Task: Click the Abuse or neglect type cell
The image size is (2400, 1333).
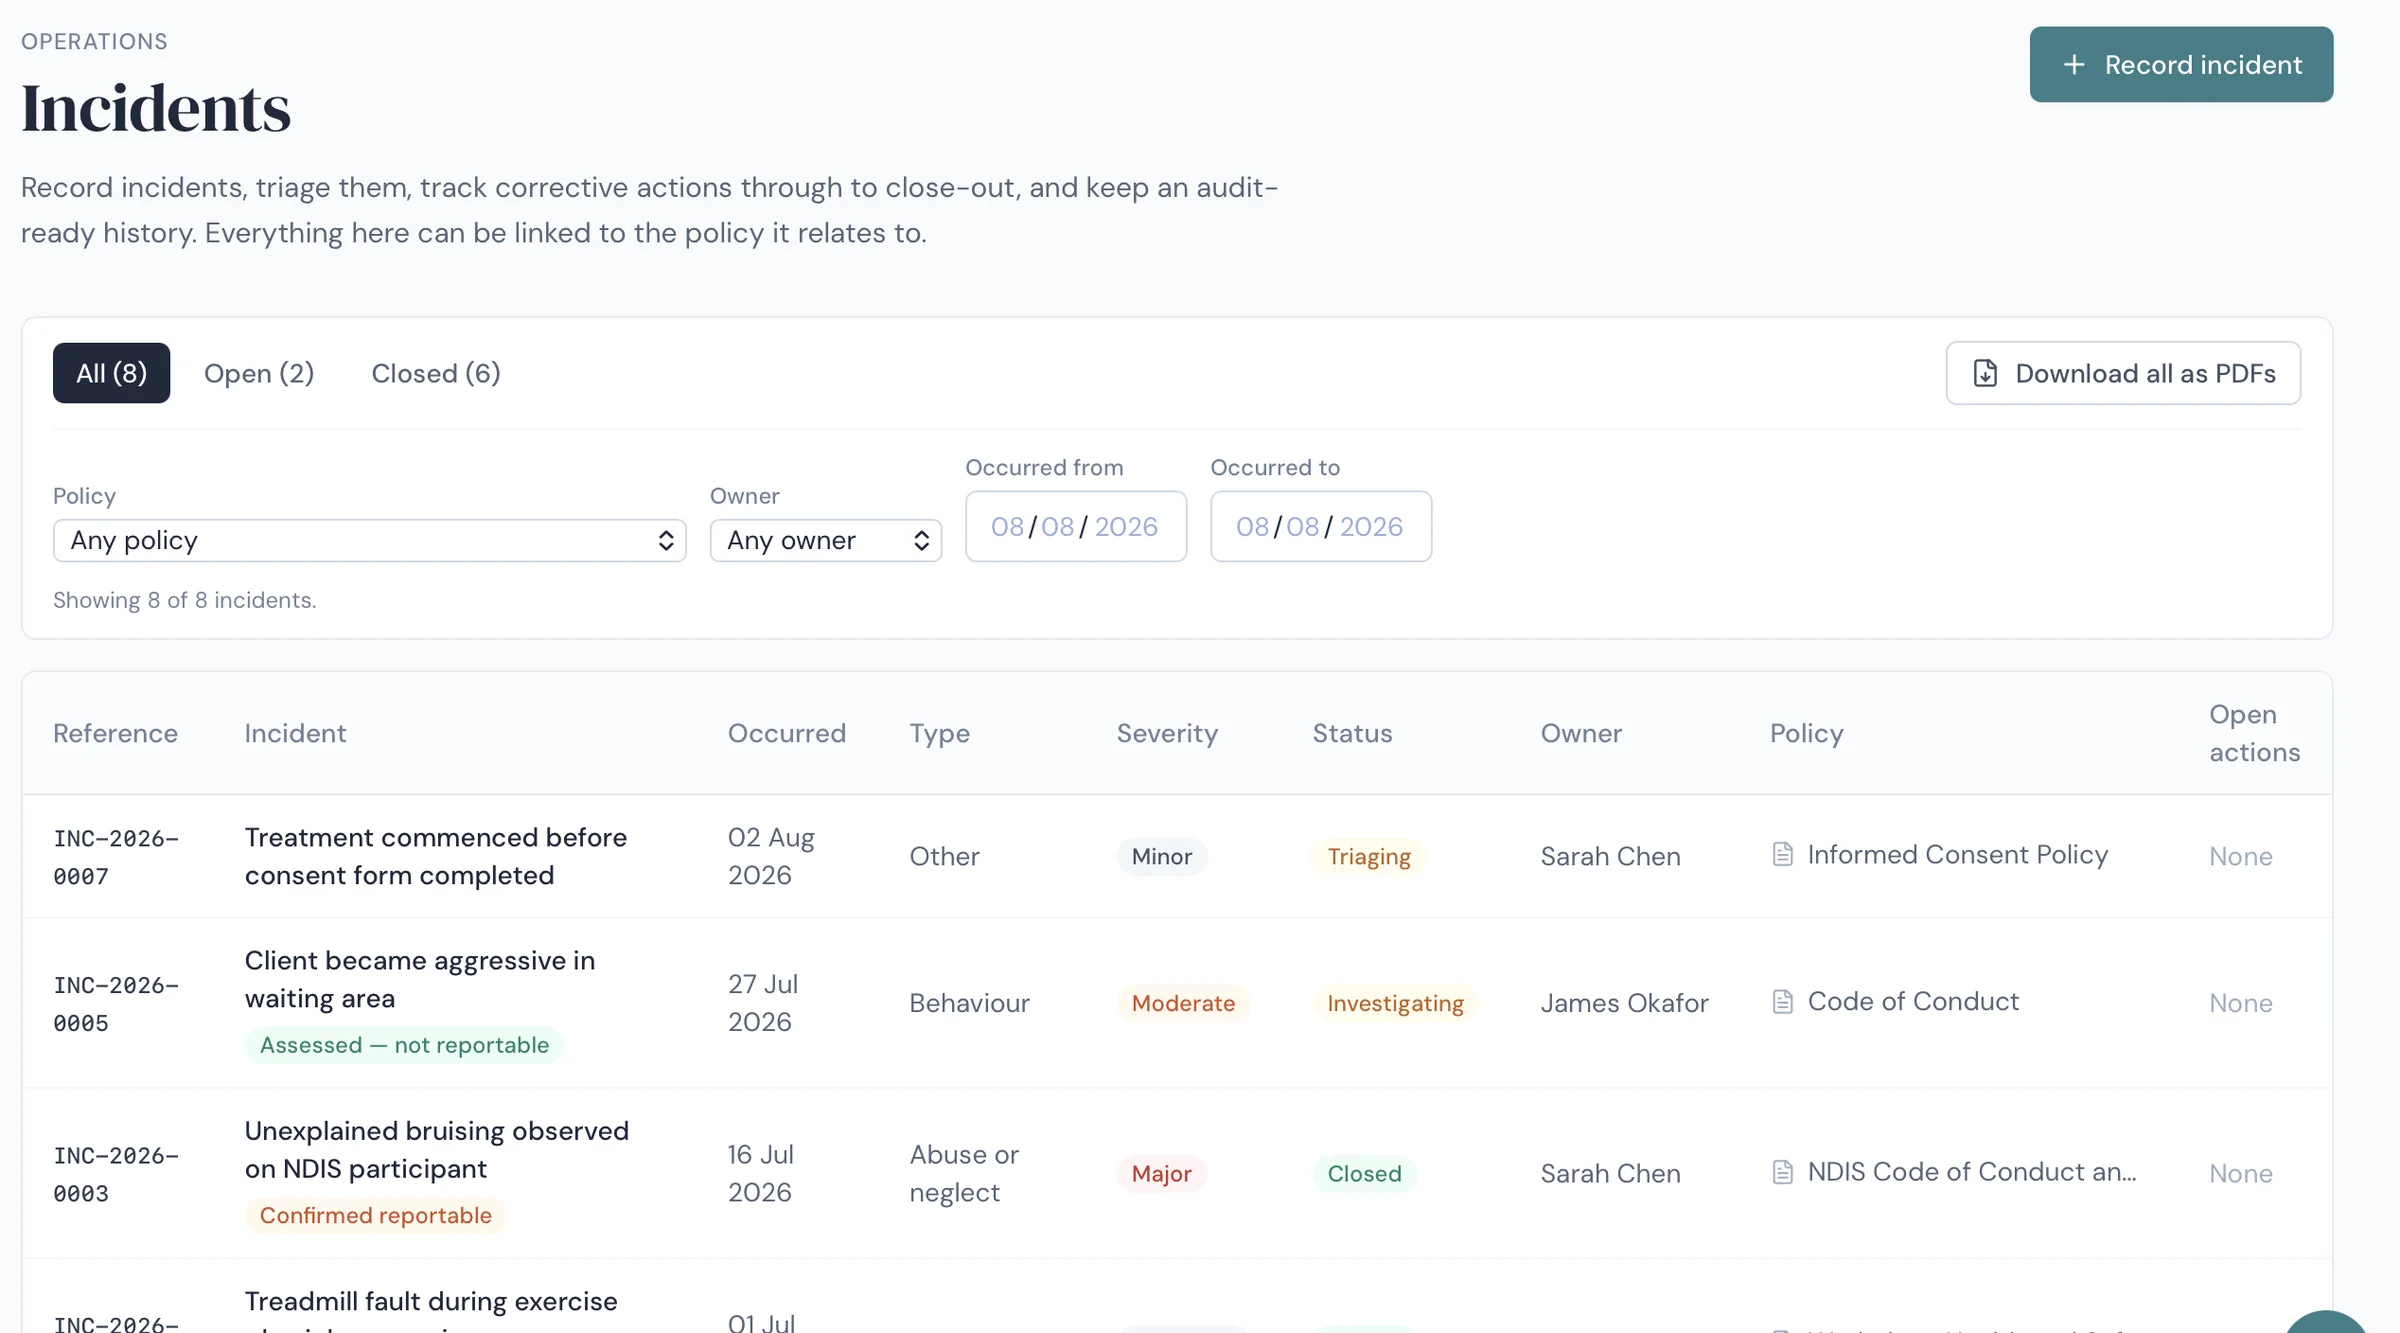Action: [964, 1173]
